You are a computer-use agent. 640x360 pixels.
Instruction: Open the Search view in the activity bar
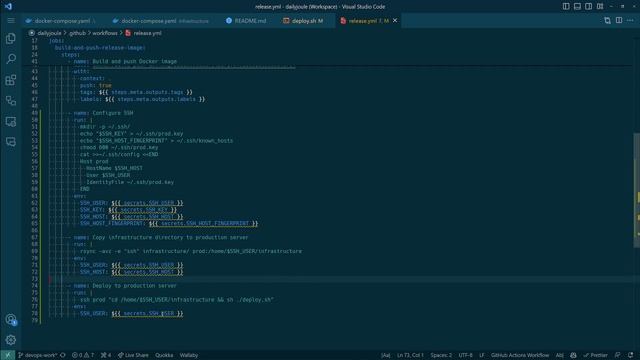click(11, 59)
